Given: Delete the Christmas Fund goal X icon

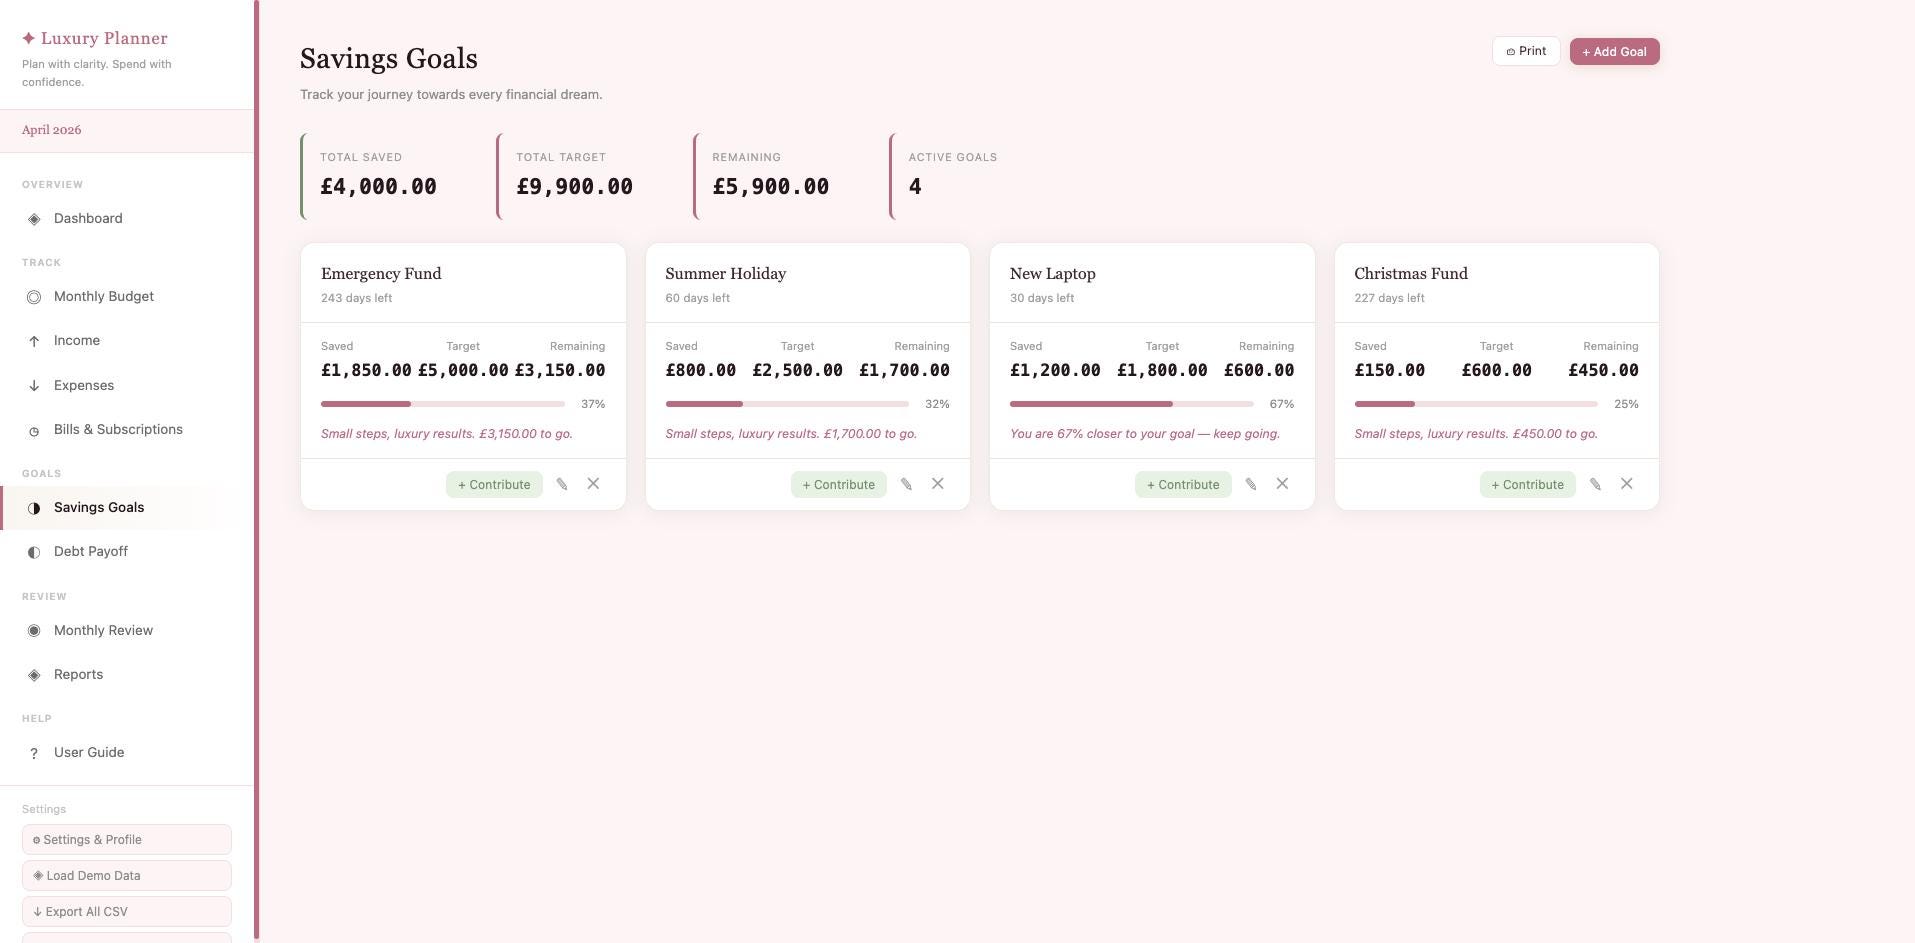Looking at the screenshot, I should click(x=1627, y=484).
